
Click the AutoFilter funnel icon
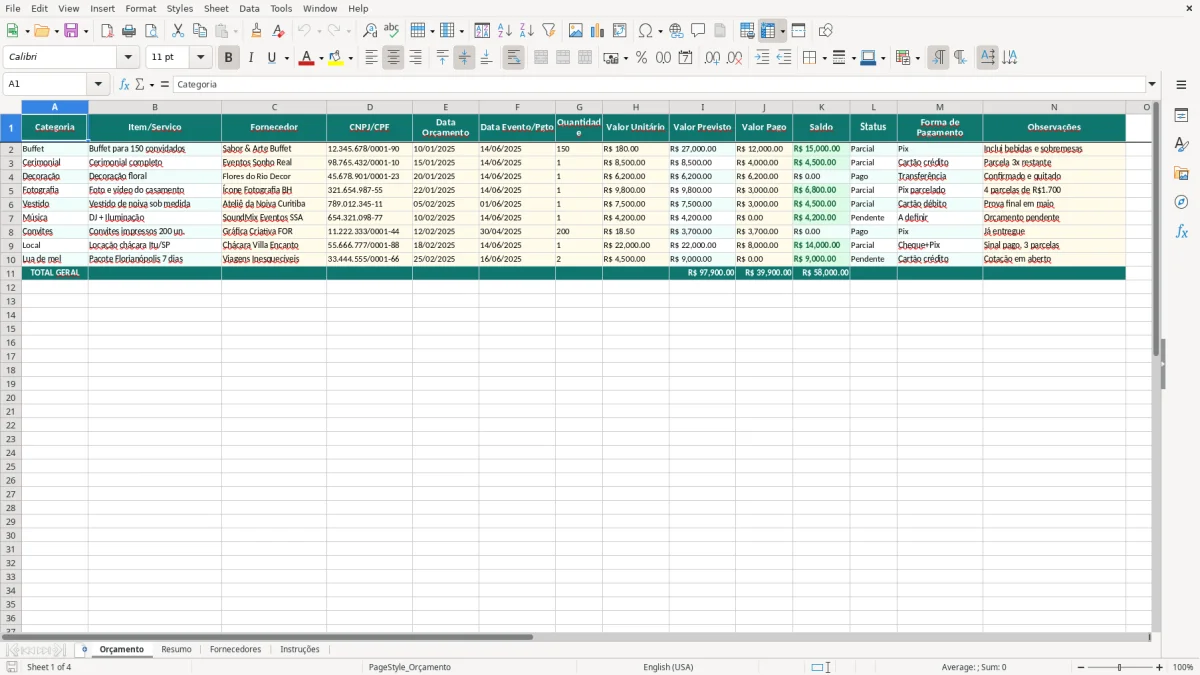tap(549, 31)
